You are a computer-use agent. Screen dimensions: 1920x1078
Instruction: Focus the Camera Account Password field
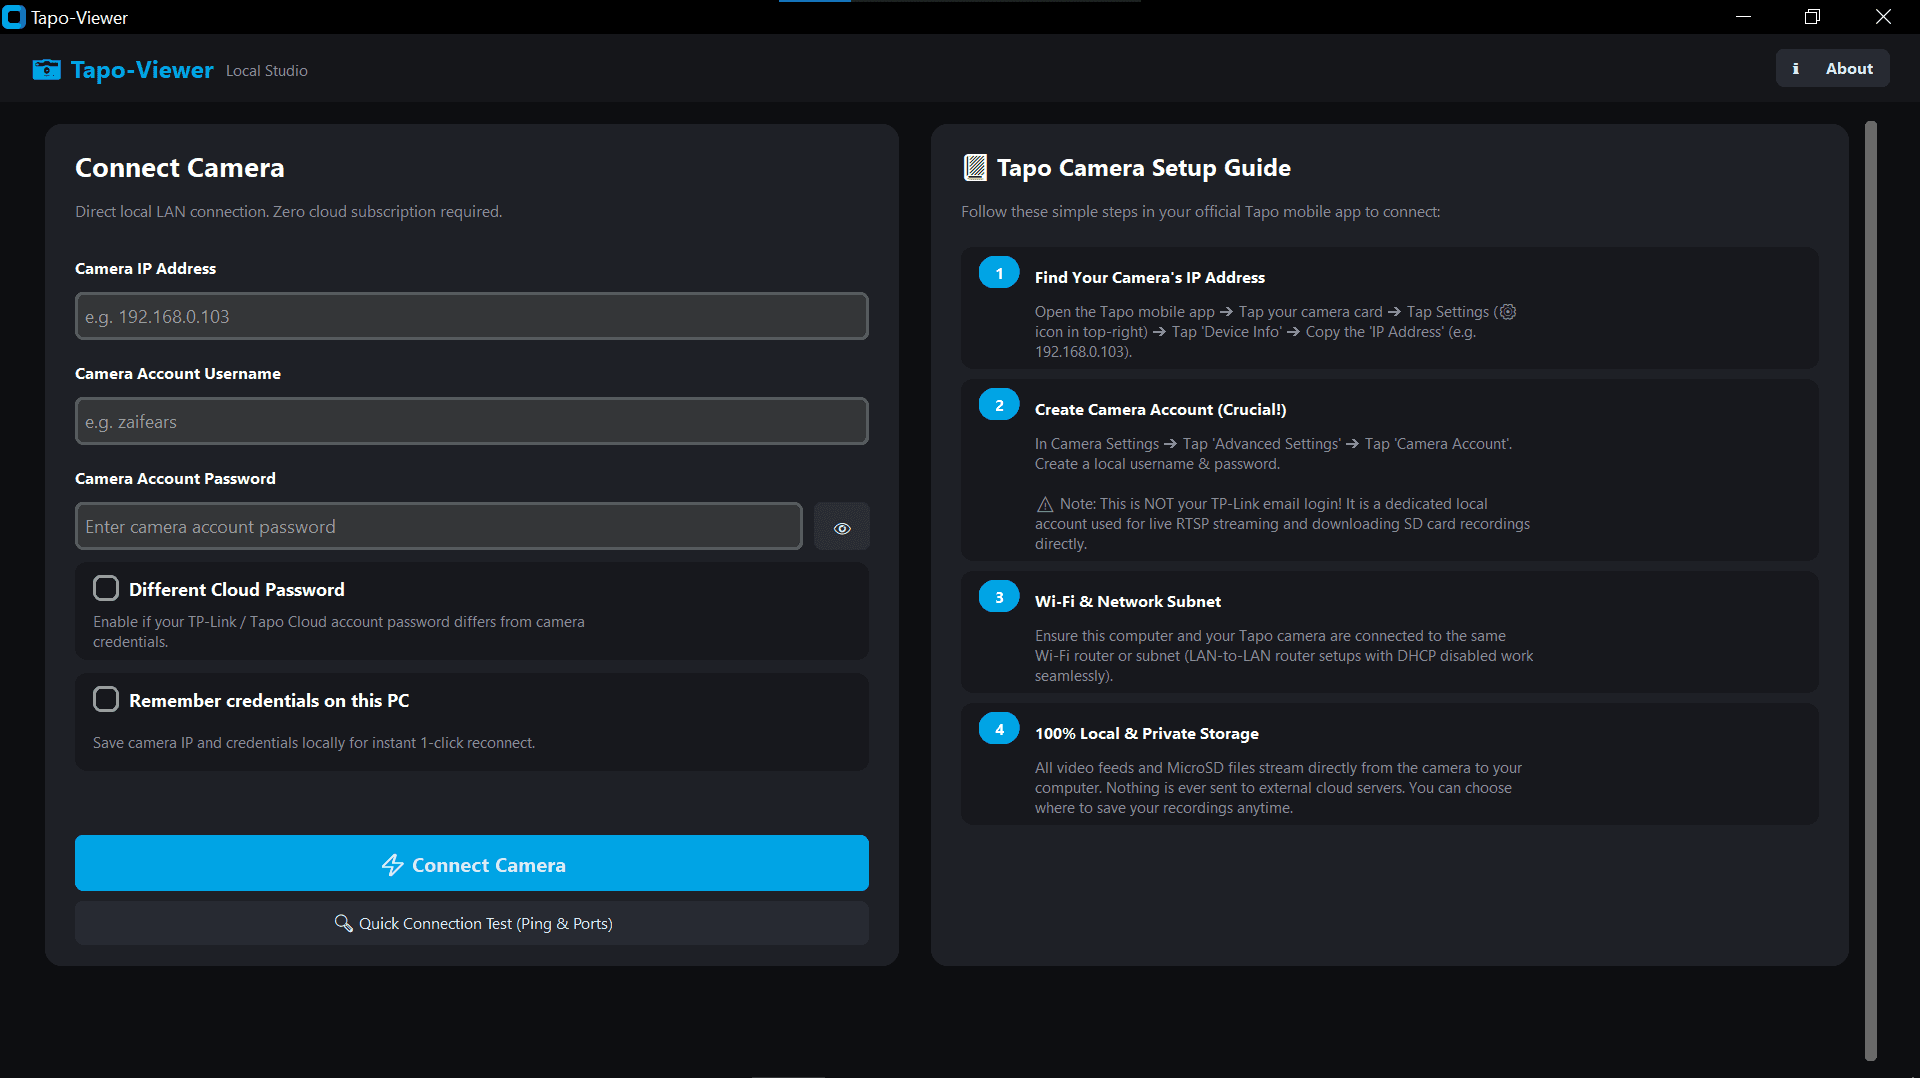click(439, 526)
